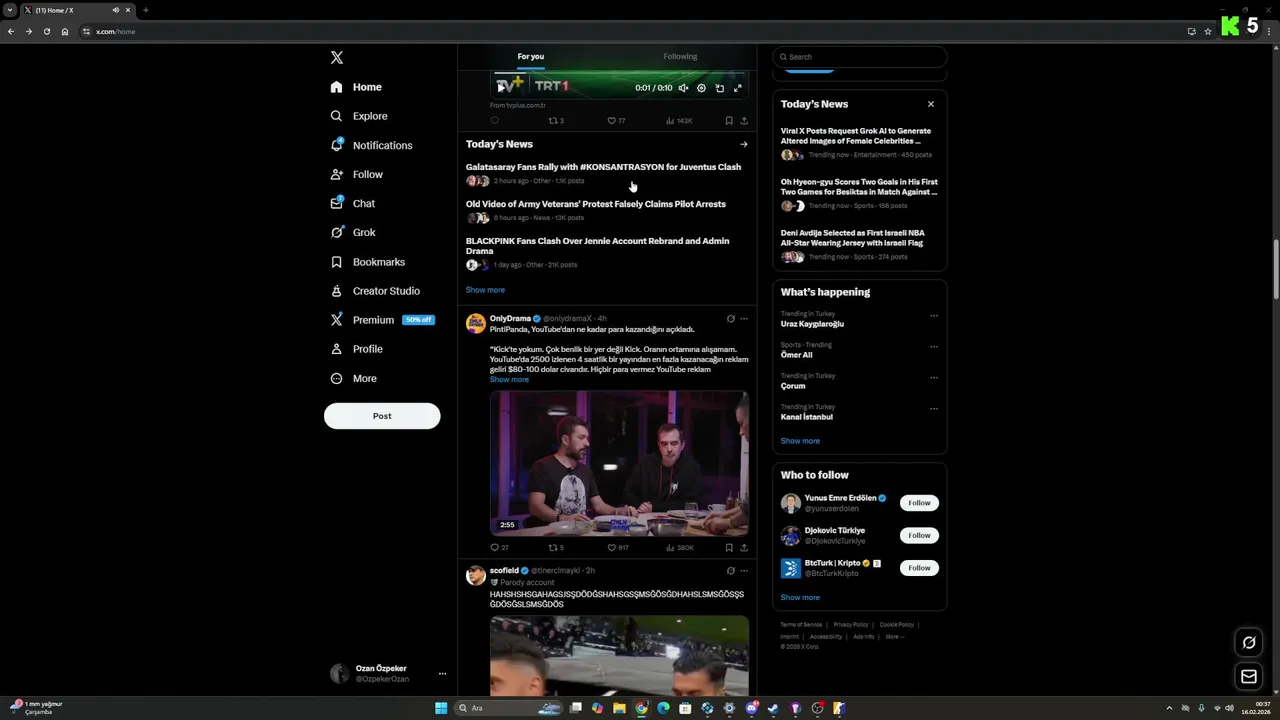Open more options for Ömer Ali trend

[x=934, y=346]
